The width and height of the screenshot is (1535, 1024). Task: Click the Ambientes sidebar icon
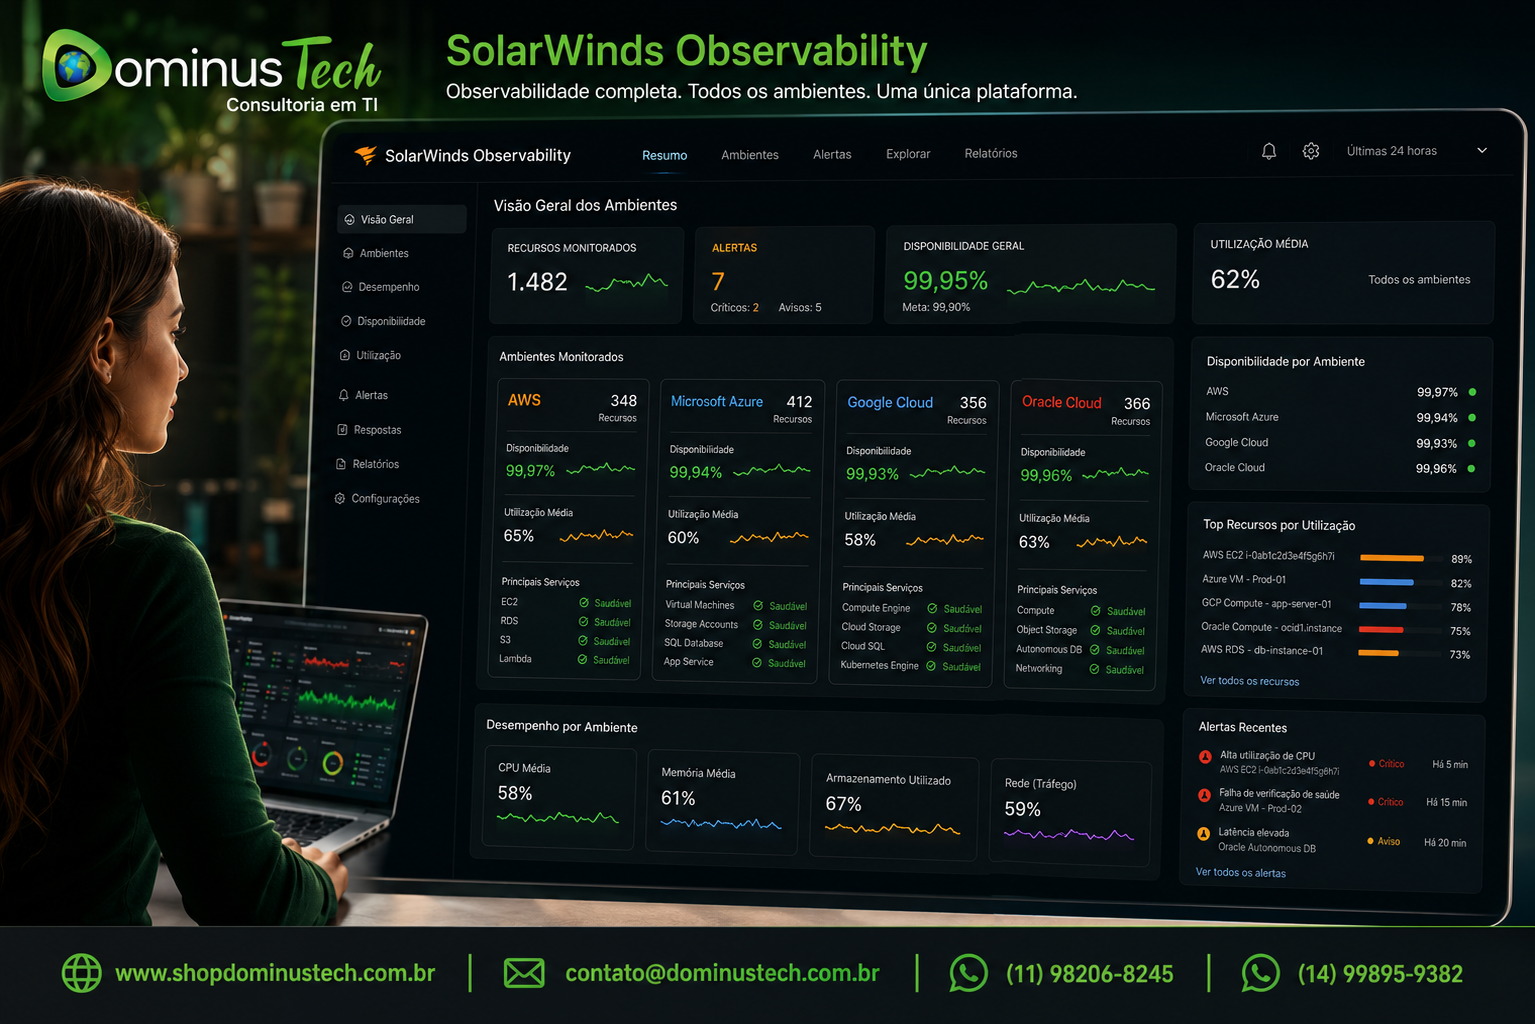(348, 253)
